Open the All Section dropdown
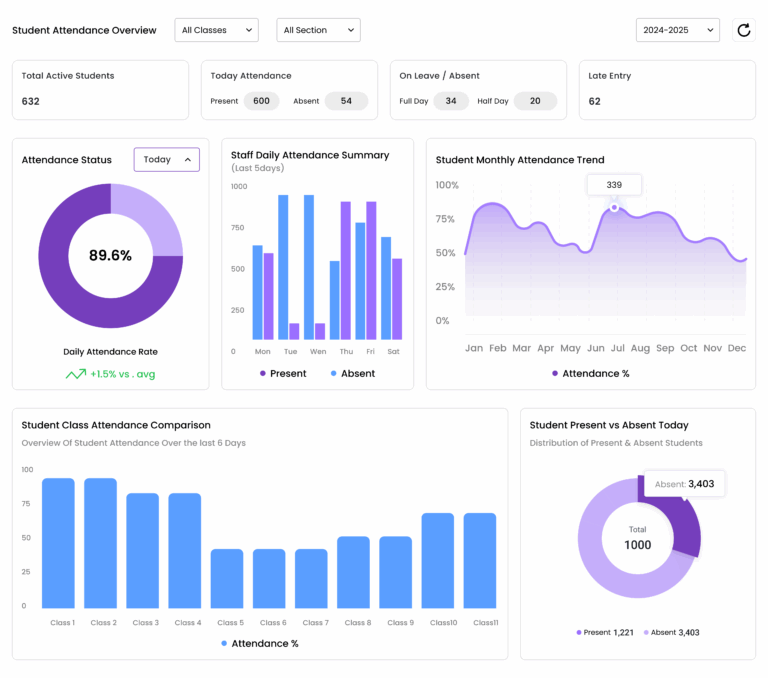 [318, 30]
